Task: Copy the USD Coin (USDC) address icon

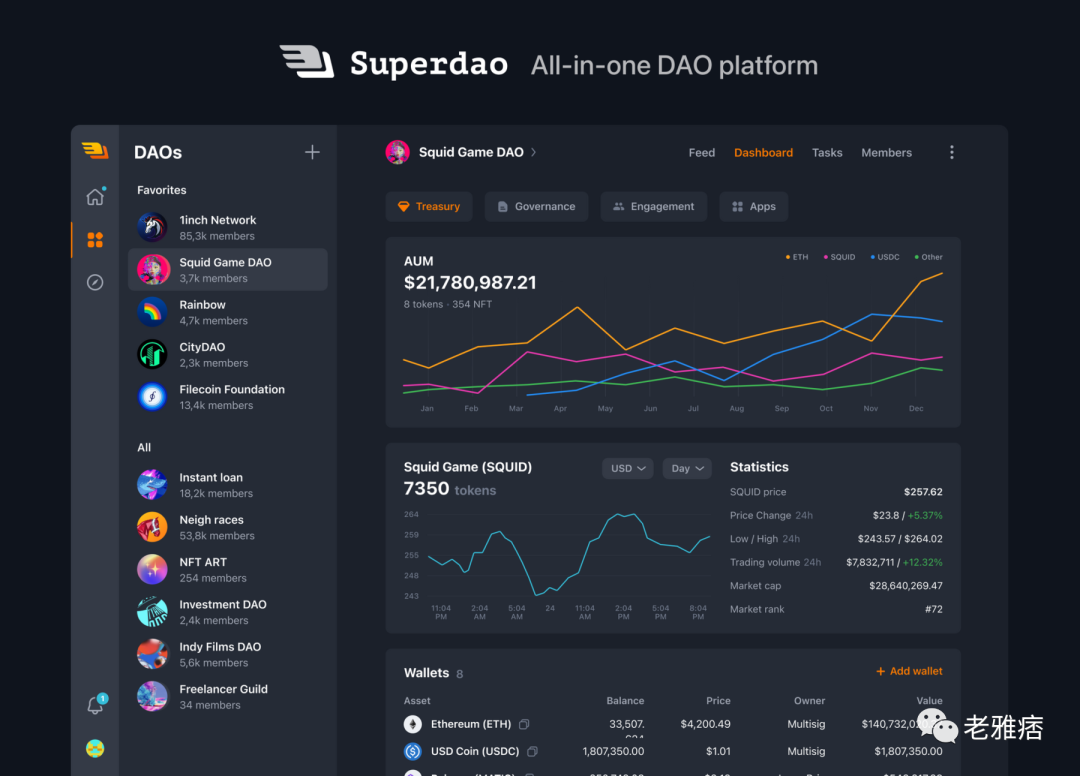Action: pyautogui.click(x=532, y=751)
